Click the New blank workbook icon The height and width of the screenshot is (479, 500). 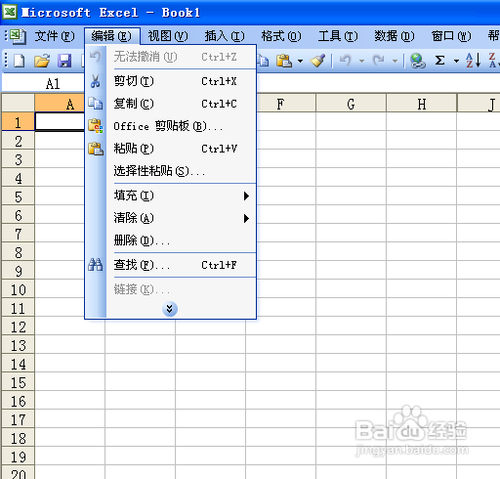pos(19,61)
